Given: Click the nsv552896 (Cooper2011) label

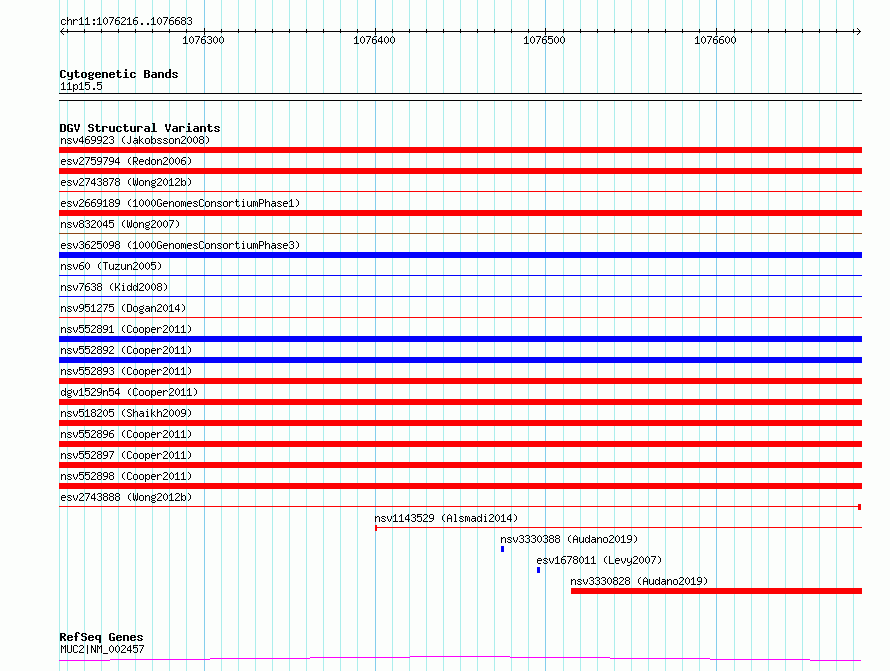Looking at the screenshot, I should point(126,434).
